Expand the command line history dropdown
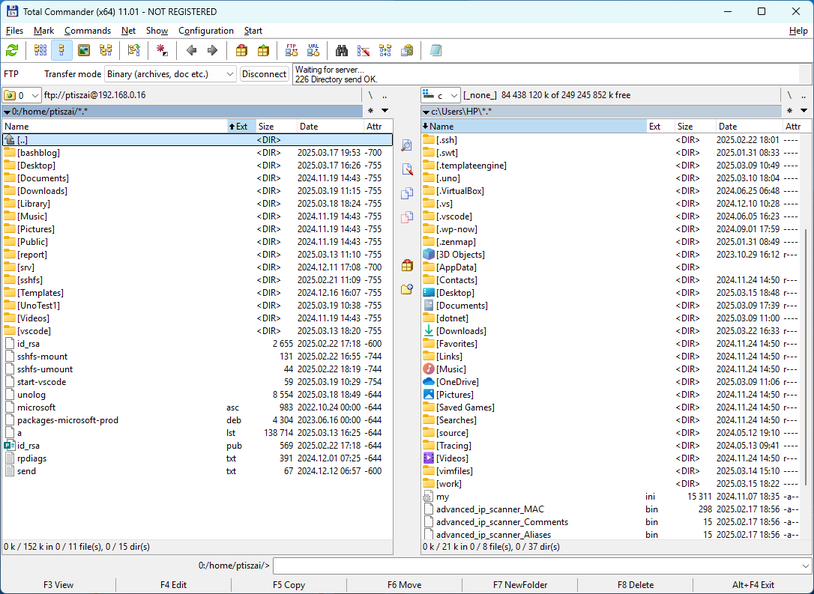This screenshot has height=594, width=814. pyautogui.click(x=805, y=565)
